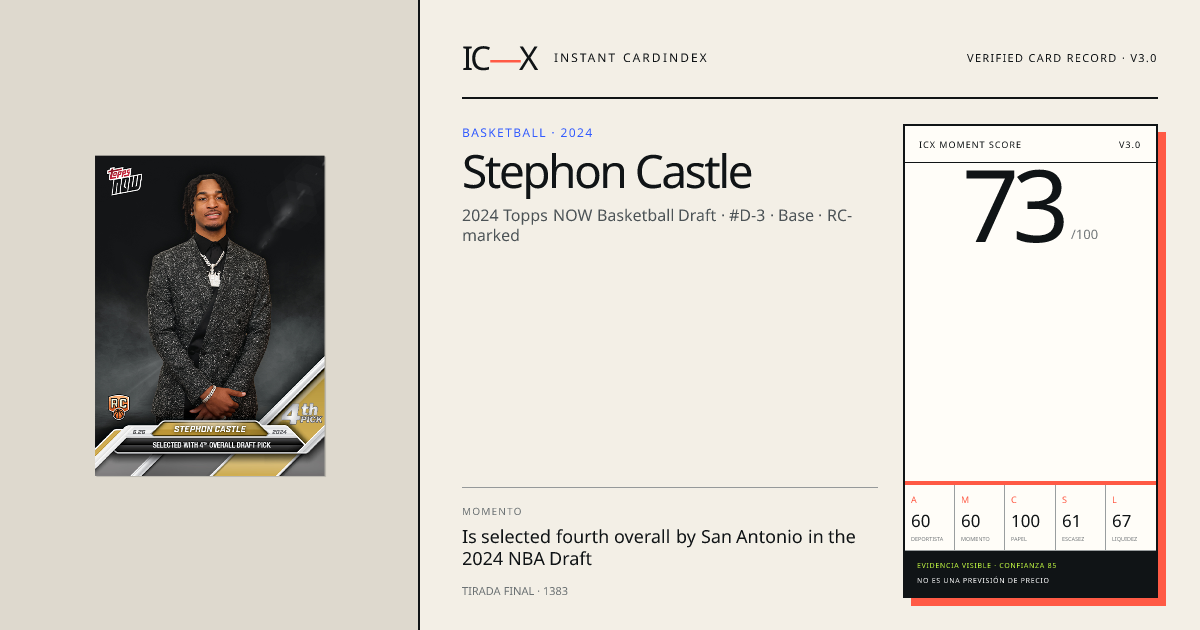
Task: Click the Stephon Castle nameplate on card
Action: tap(210, 429)
